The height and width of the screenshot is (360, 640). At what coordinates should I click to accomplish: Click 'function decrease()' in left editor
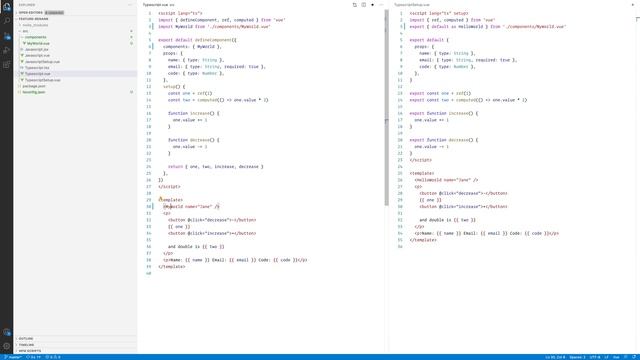(x=193, y=140)
